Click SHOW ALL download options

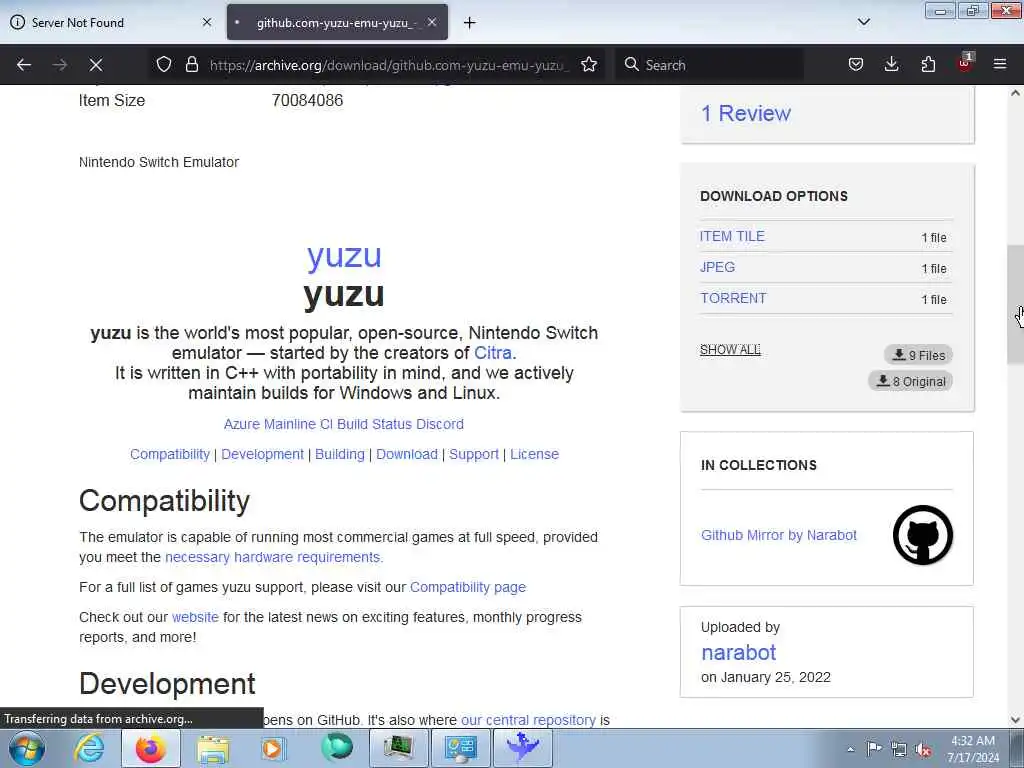[730, 350]
